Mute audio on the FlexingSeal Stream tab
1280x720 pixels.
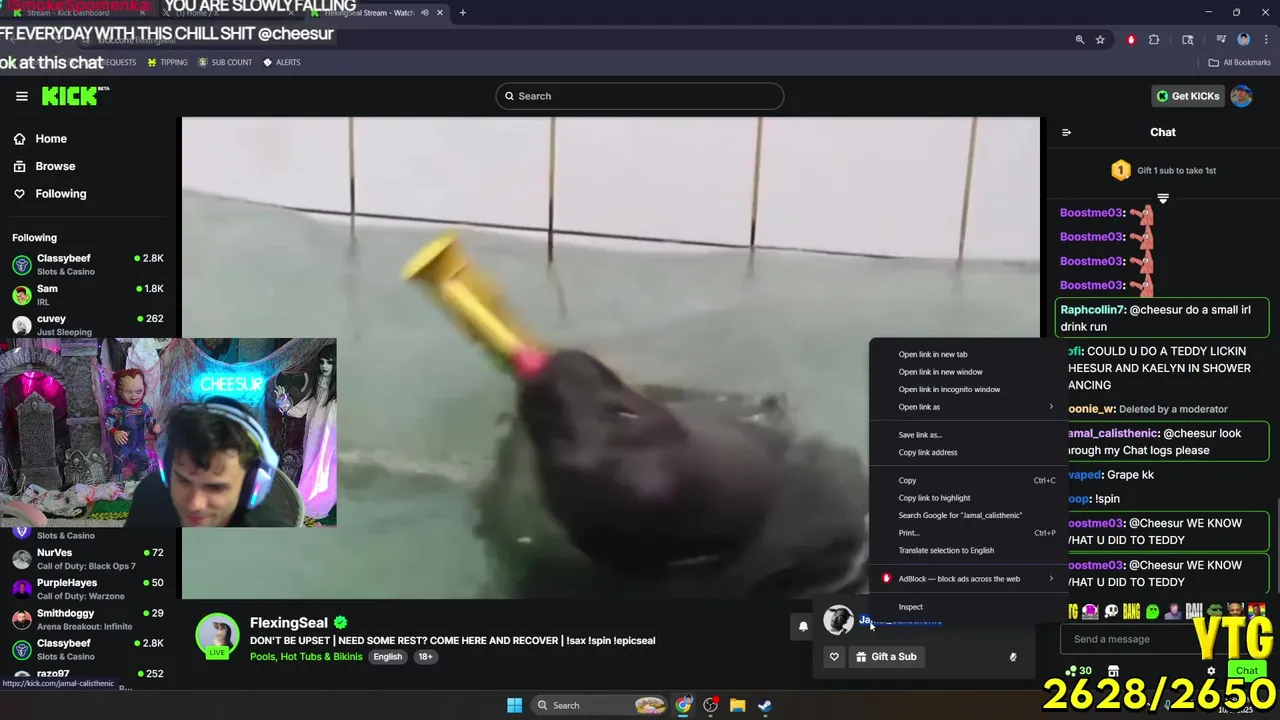[x=425, y=13]
